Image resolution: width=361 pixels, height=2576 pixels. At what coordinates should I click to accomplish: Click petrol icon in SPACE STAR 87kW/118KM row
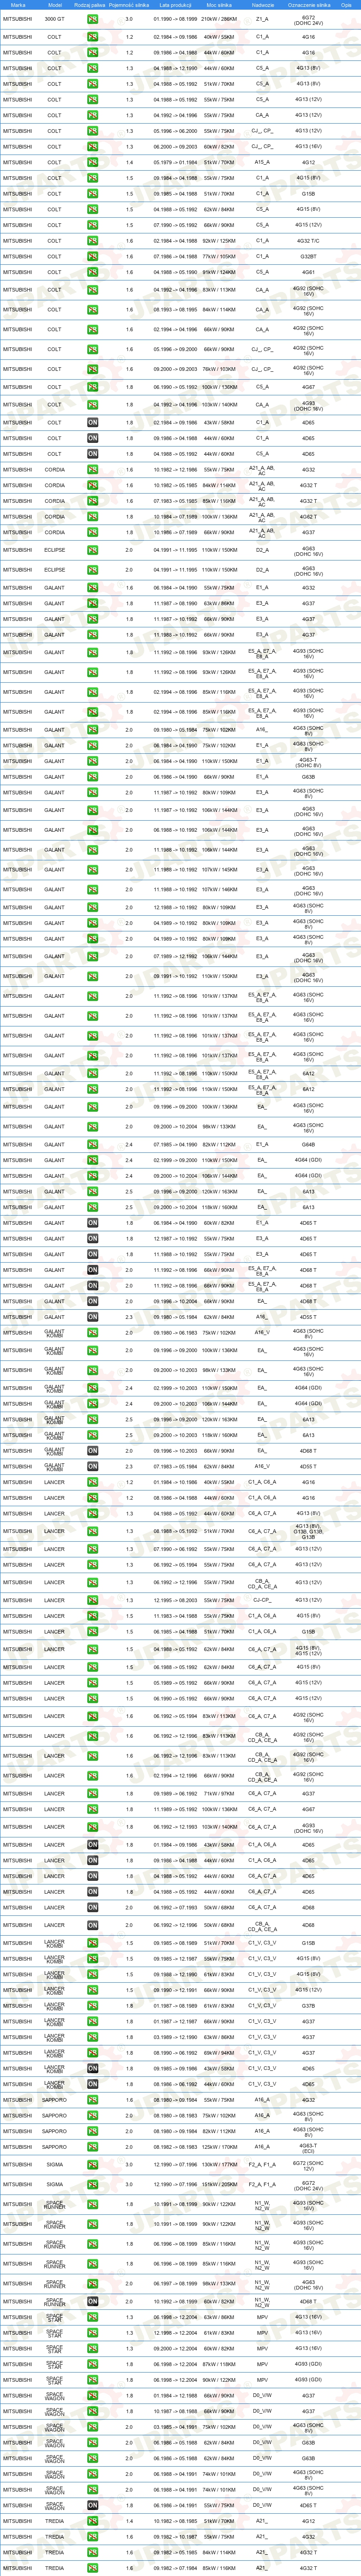pyautogui.click(x=92, y=2364)
